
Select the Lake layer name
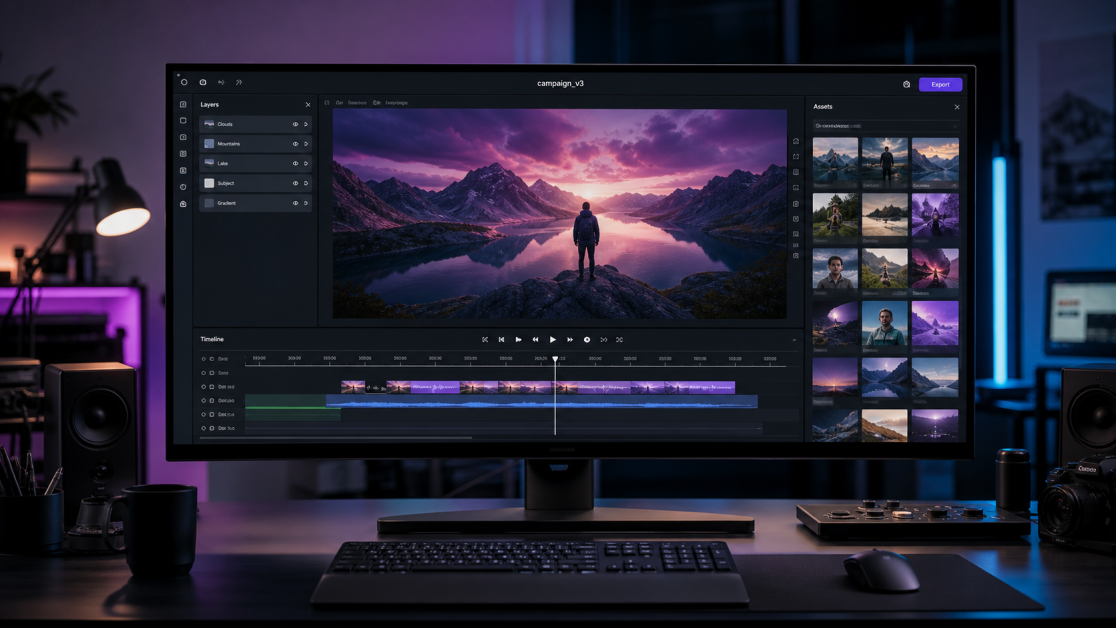pyautogui.click(x=223, y=163)
